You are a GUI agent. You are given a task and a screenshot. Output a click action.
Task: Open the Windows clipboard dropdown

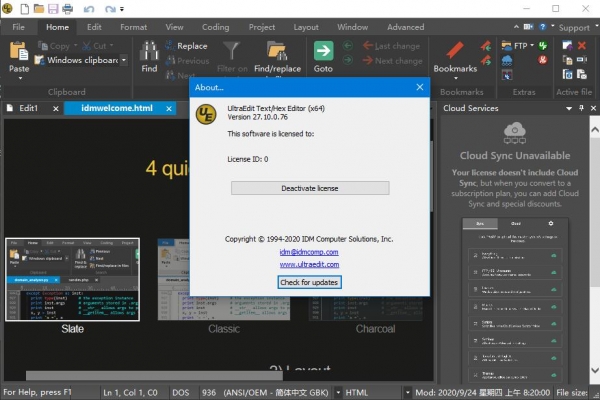[x=124, y=60]
